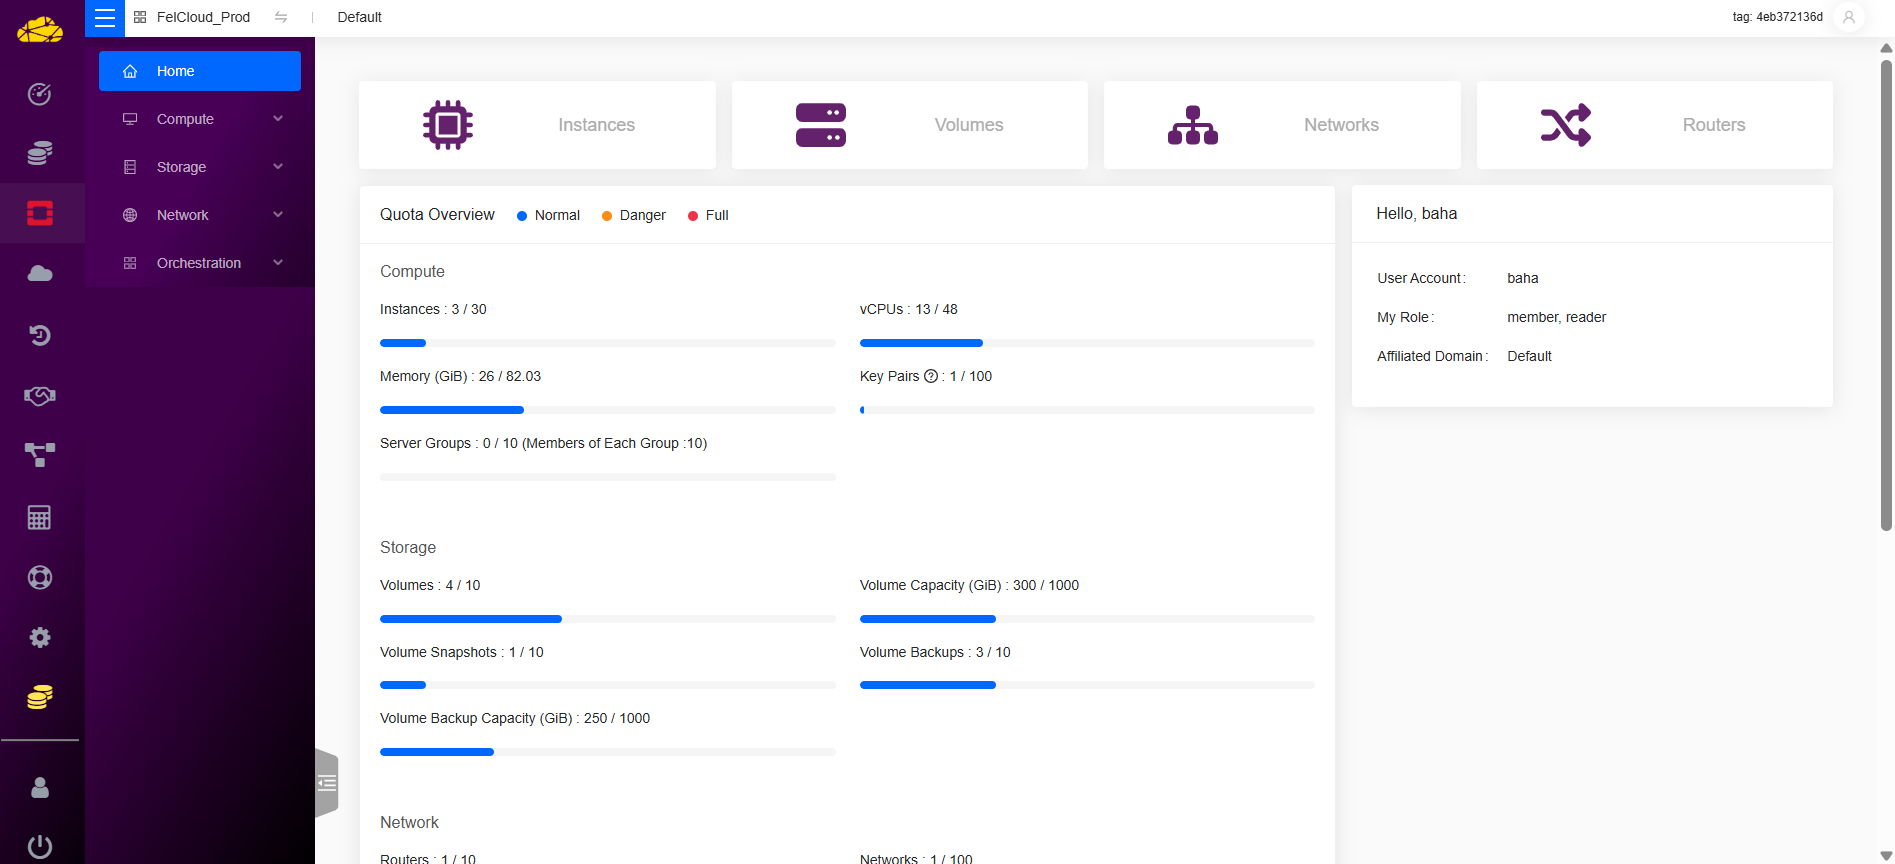Open the Compute menu item
This screenshot has height=864, width=1895.
[200, 119]
